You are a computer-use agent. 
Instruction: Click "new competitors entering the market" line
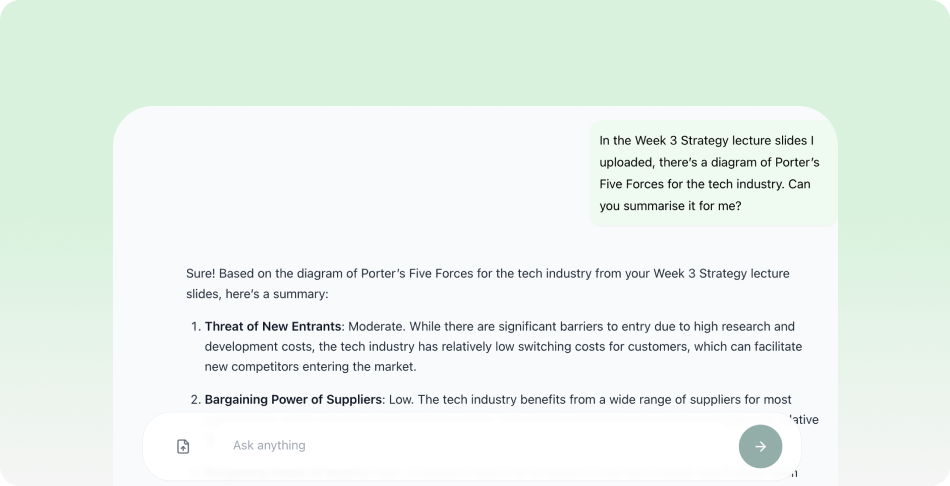pos(310,366)
